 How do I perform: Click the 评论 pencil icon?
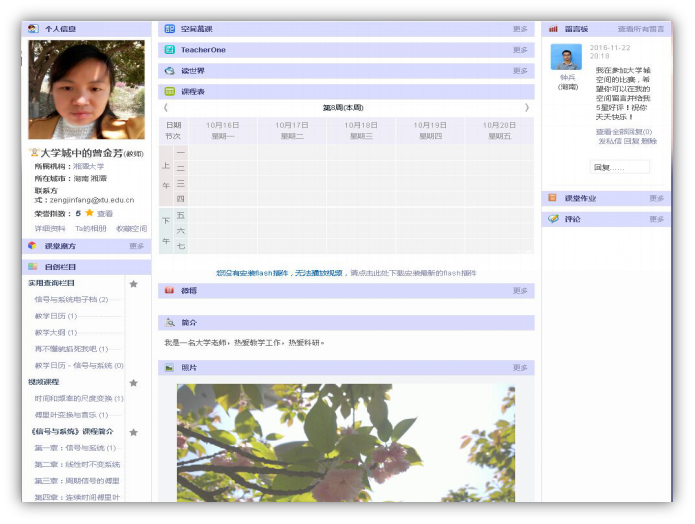click(x=553, y=219)
